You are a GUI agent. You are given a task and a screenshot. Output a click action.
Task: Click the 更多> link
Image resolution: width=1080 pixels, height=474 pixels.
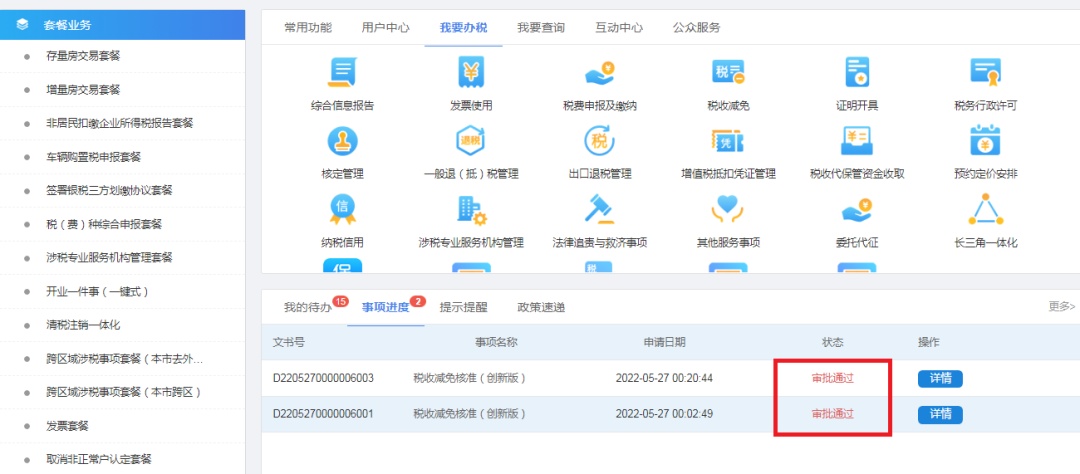(1061, 306)
